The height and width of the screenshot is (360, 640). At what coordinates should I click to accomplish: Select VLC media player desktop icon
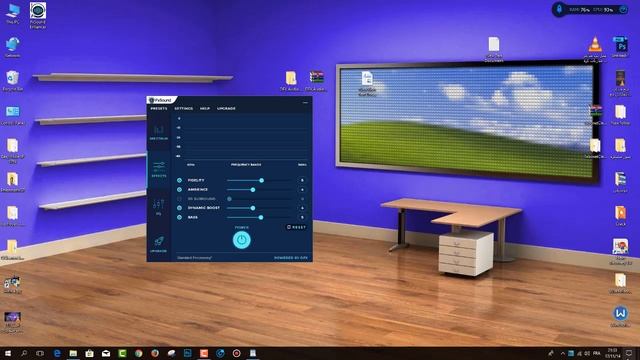(595, 49)
